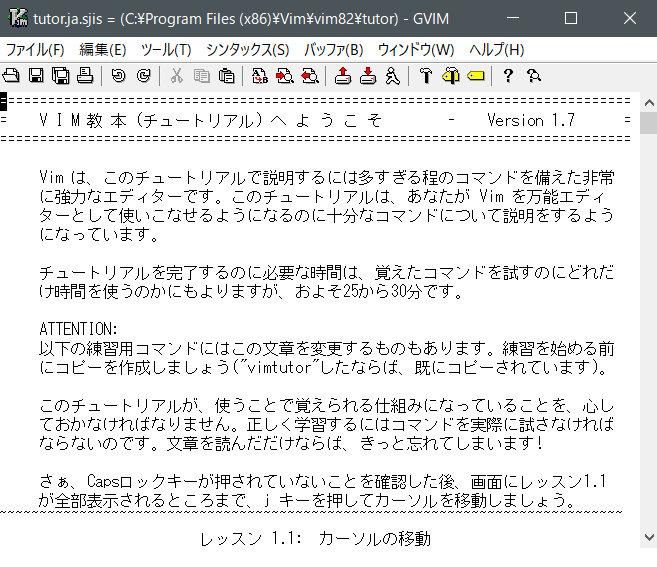Open the ファイル(F) menu
Screen dimensions: 657x567
pos(35,50)
